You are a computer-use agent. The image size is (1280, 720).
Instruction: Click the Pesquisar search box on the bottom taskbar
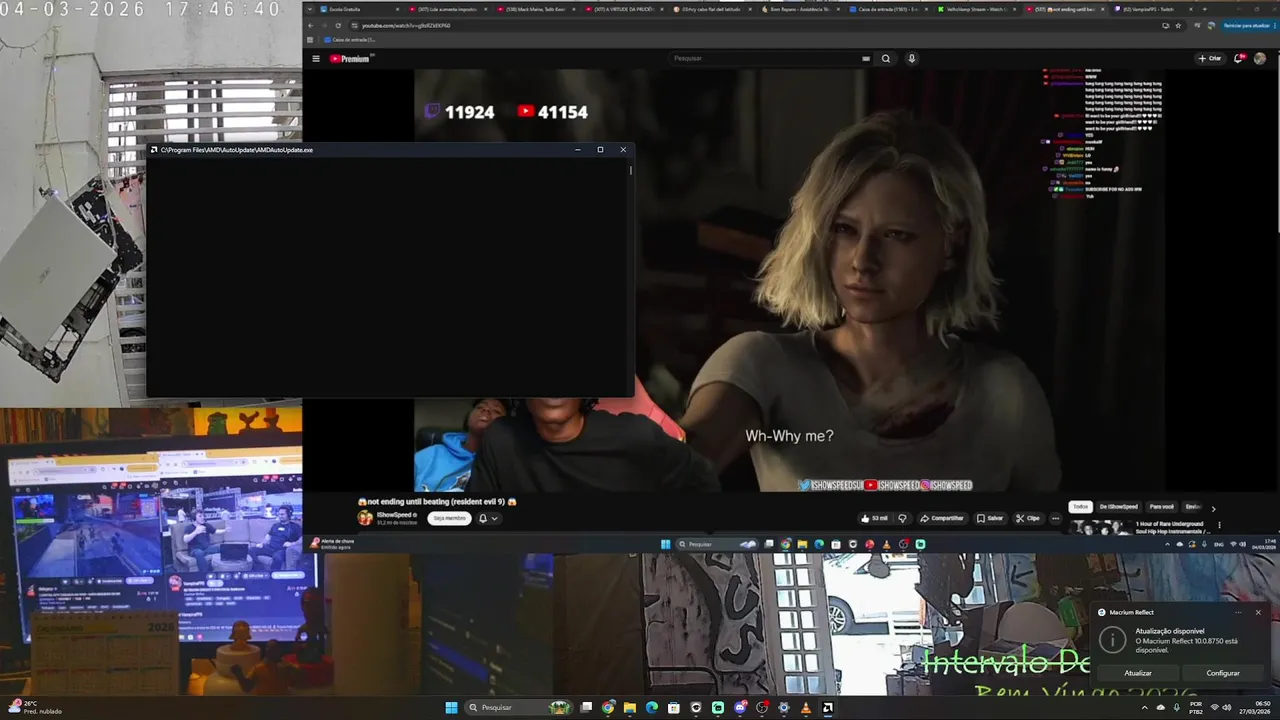pos(519,707)
